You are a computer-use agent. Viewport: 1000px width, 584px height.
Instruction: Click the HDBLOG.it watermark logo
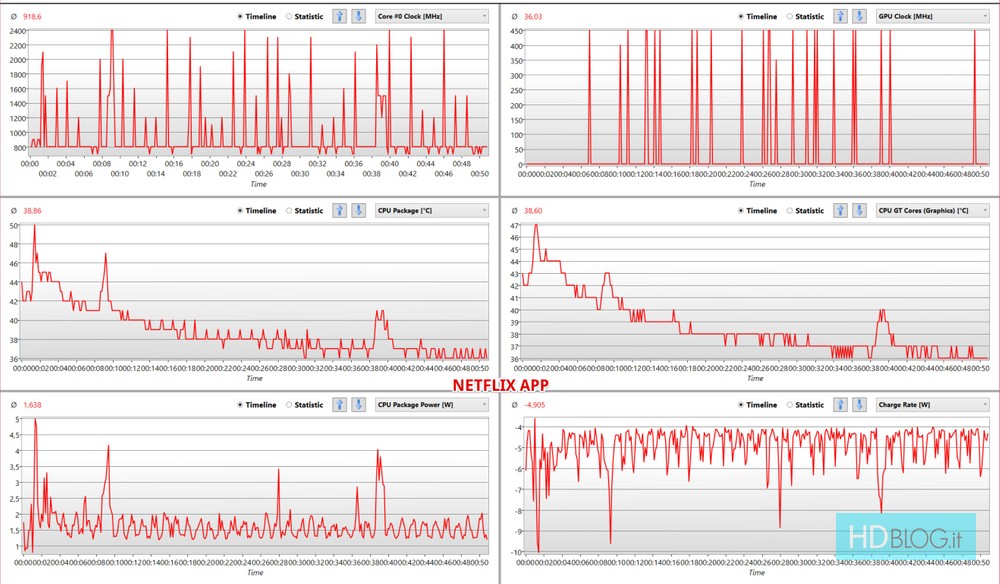pos(904,539)
